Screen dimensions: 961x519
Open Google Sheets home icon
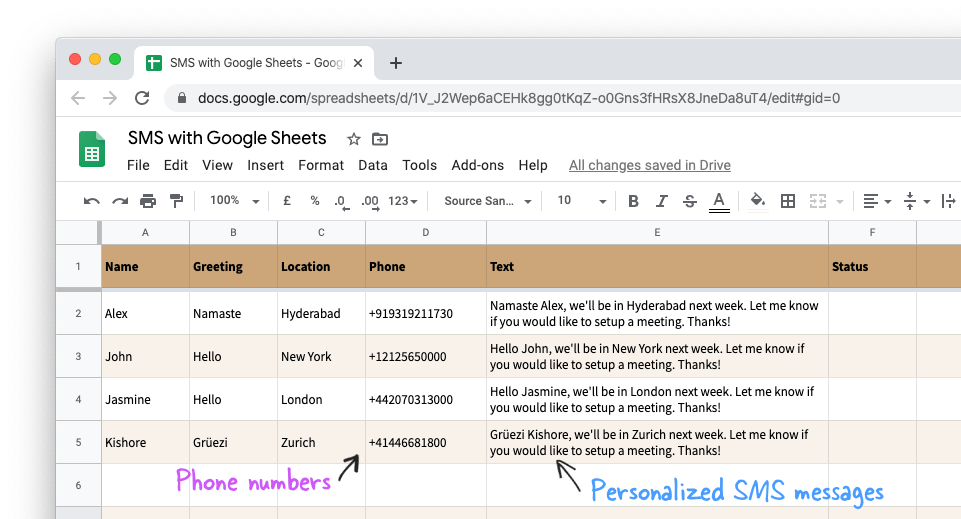click(x=92, y=149)
